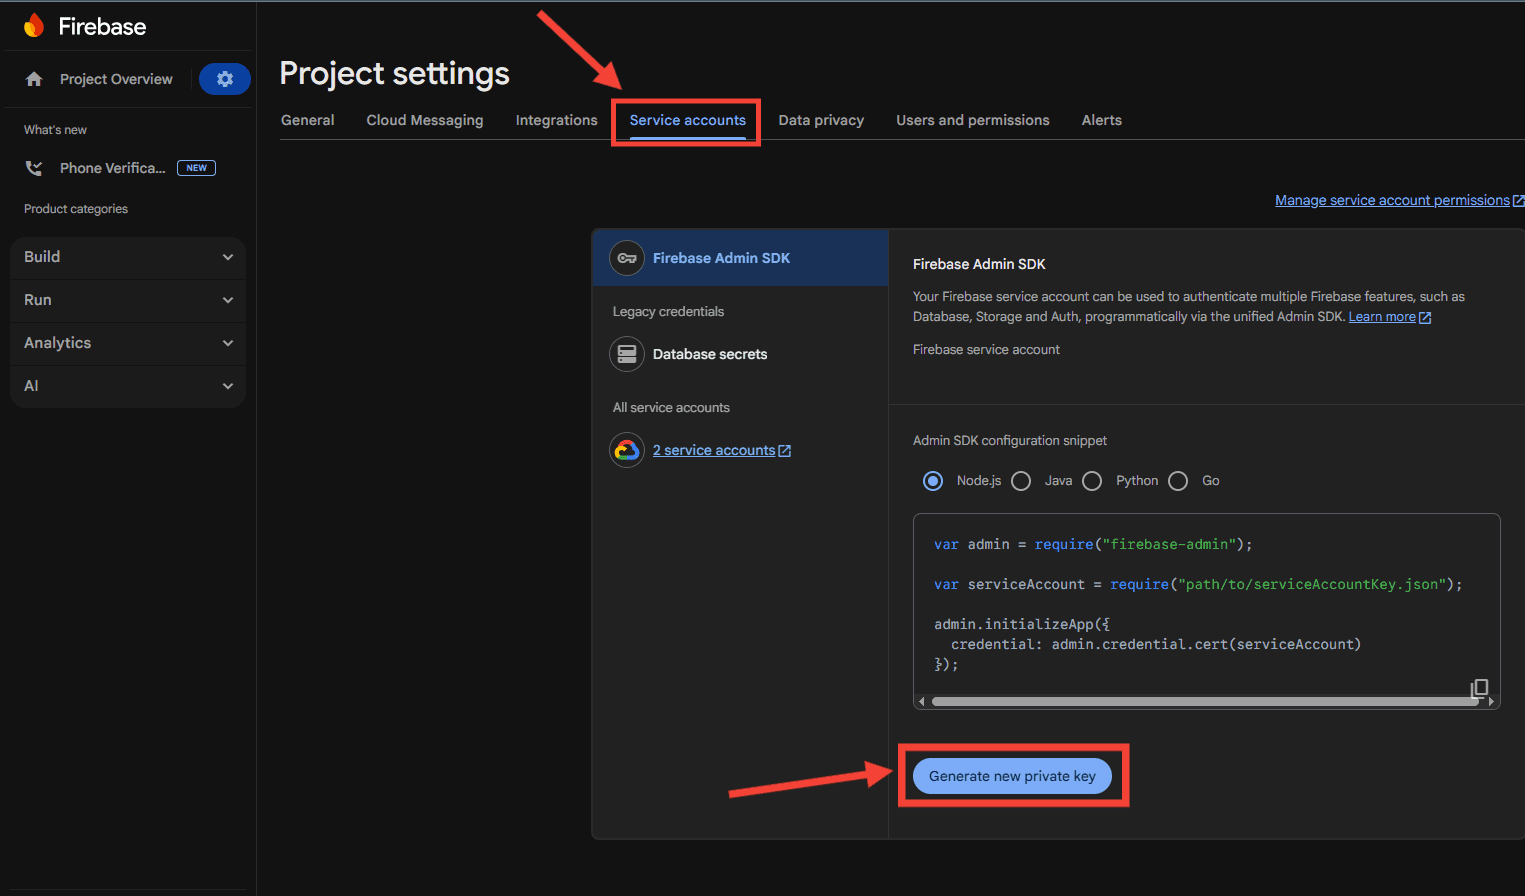1525x896 pixels.
Task: Select Database secrets under Legacy credentials
Action: 710,354
